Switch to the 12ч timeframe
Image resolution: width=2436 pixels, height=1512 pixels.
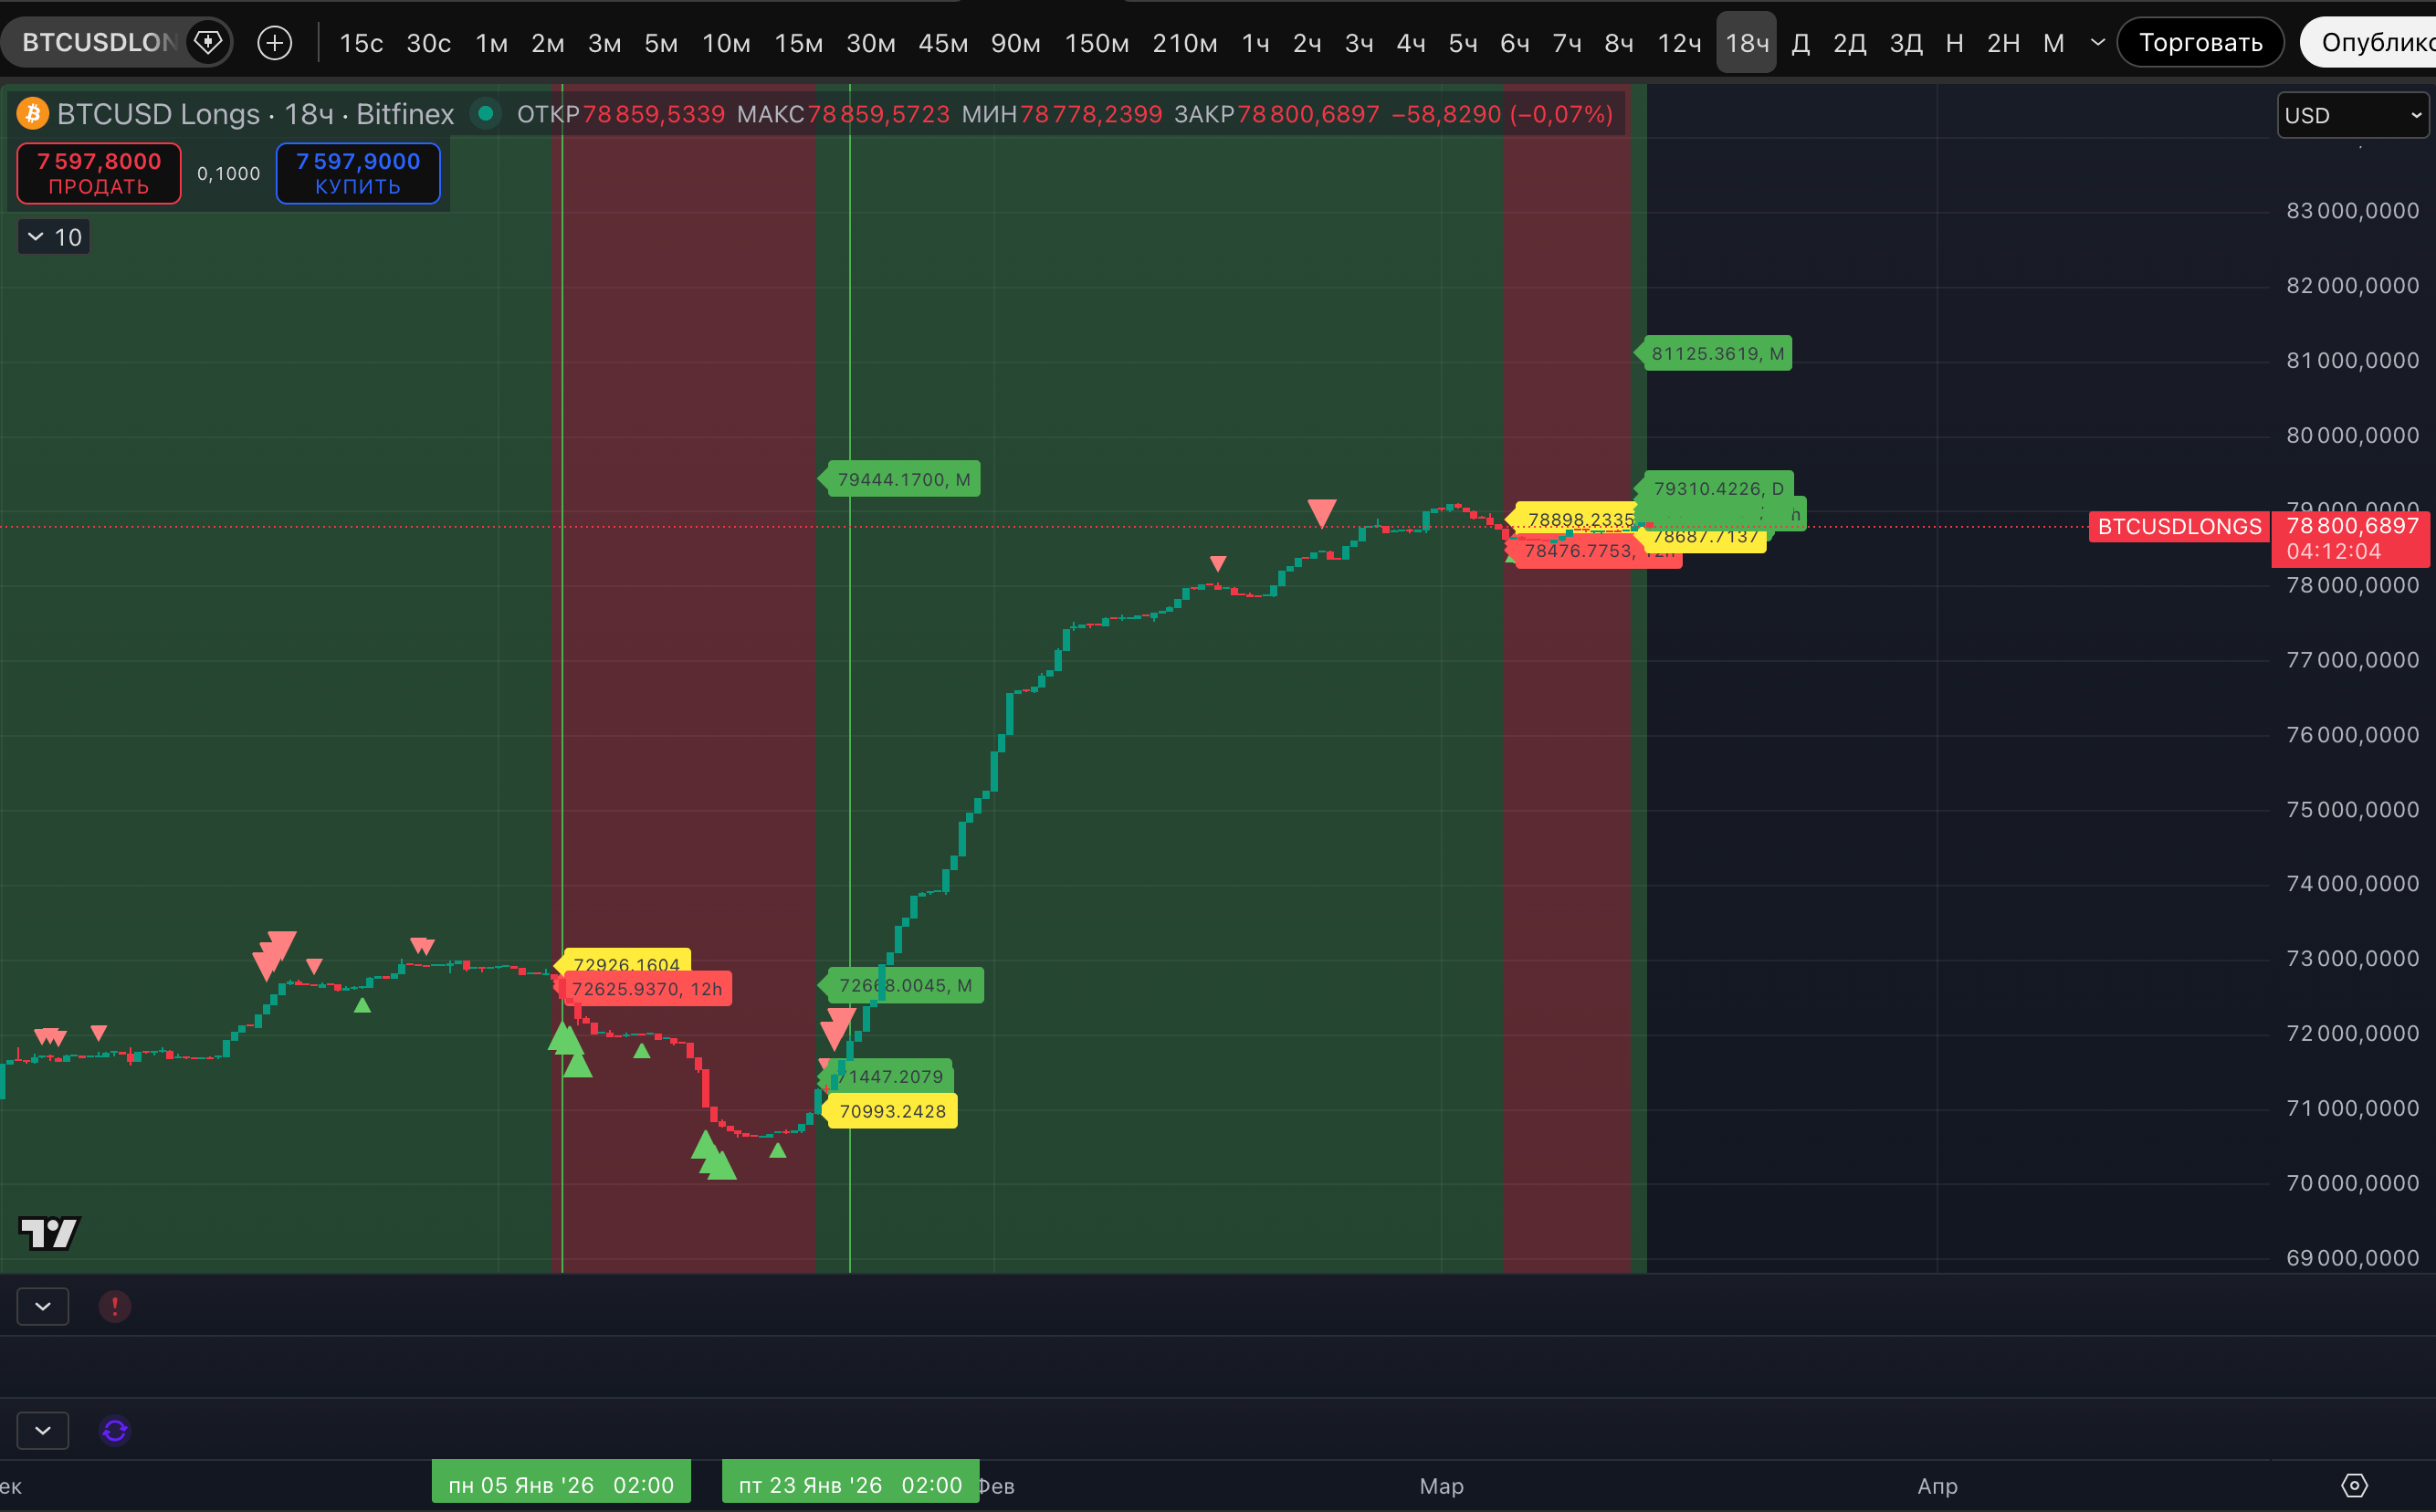(x=1679, y=43)
